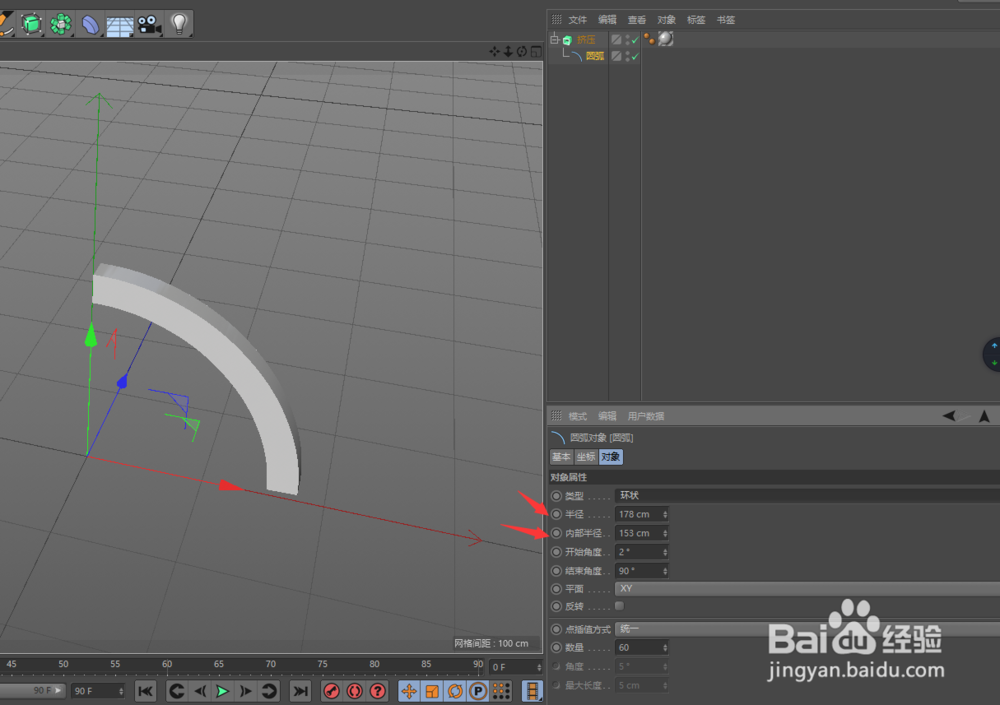
Task: Toggle visibility dots of 圆弧 object
Action: (x=628, y=56)
